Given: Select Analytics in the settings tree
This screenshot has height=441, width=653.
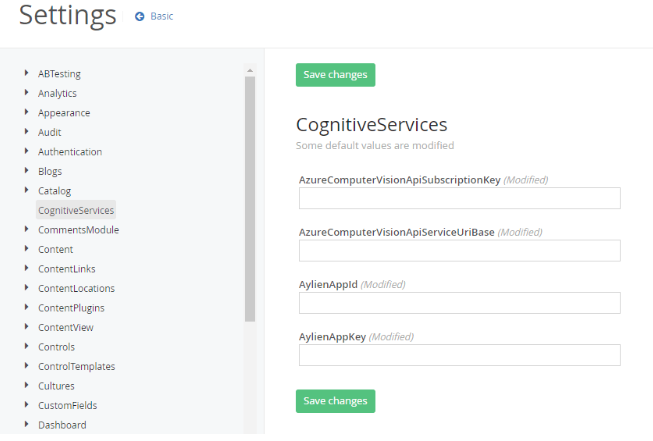Looking at the screenshot, I should [x=57, y=93].
